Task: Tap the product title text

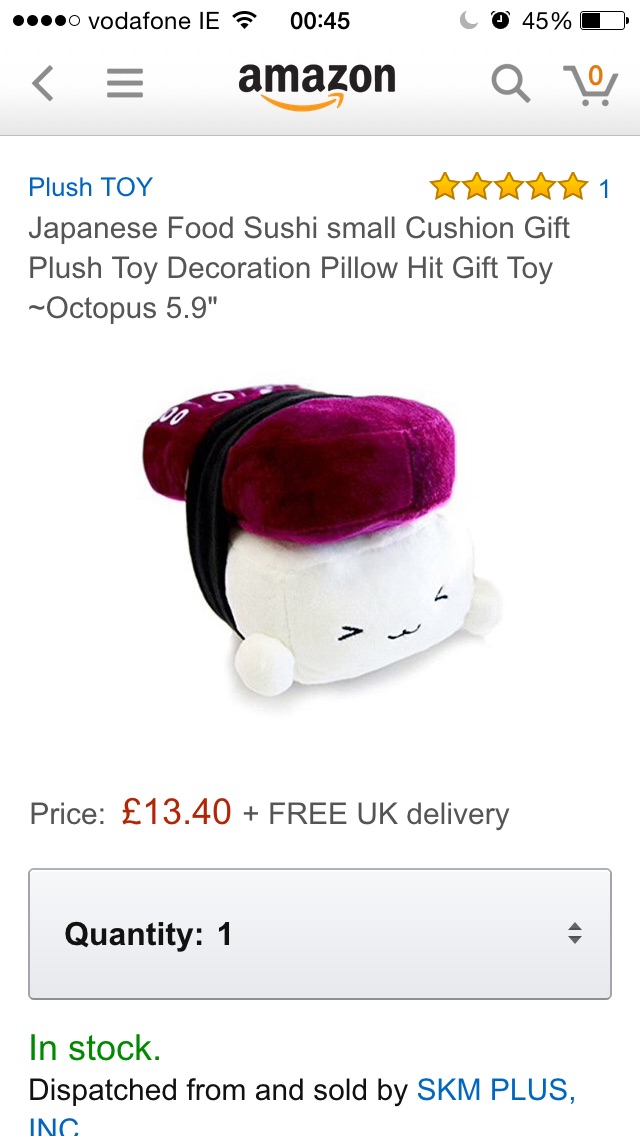Action: point(299,268)
